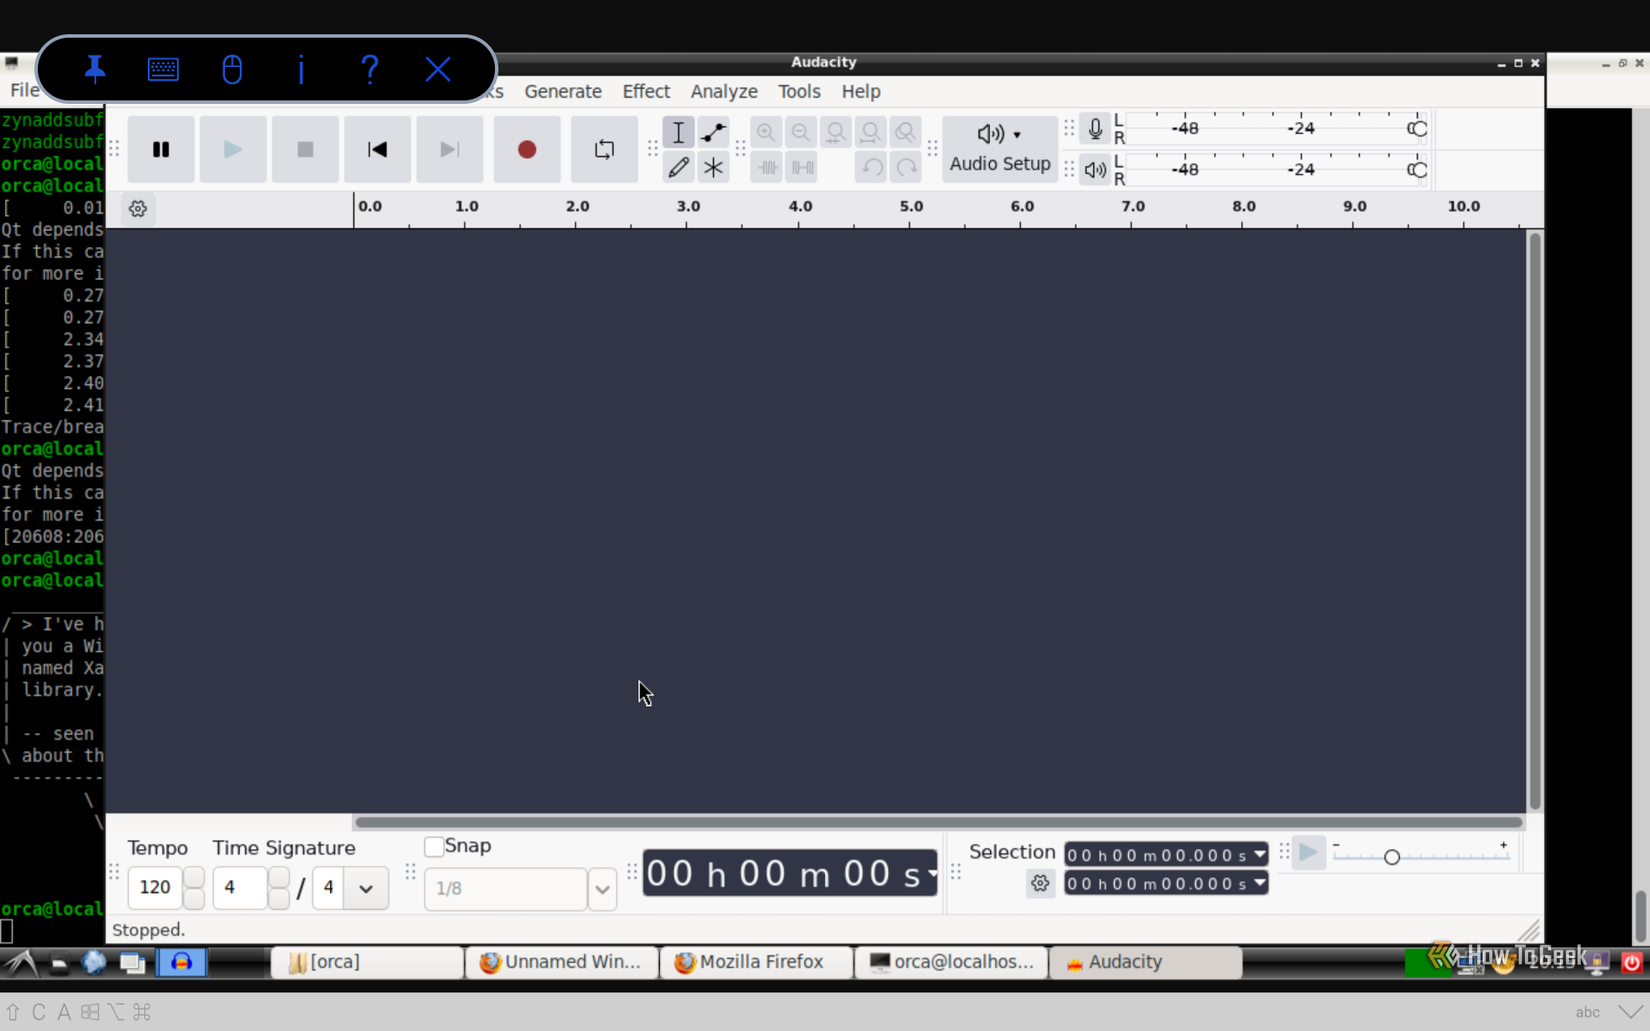The width and height of the screenshot is (1650, 1031).
Task: Enable the Snap checkbox
Action: pos(434,846)
